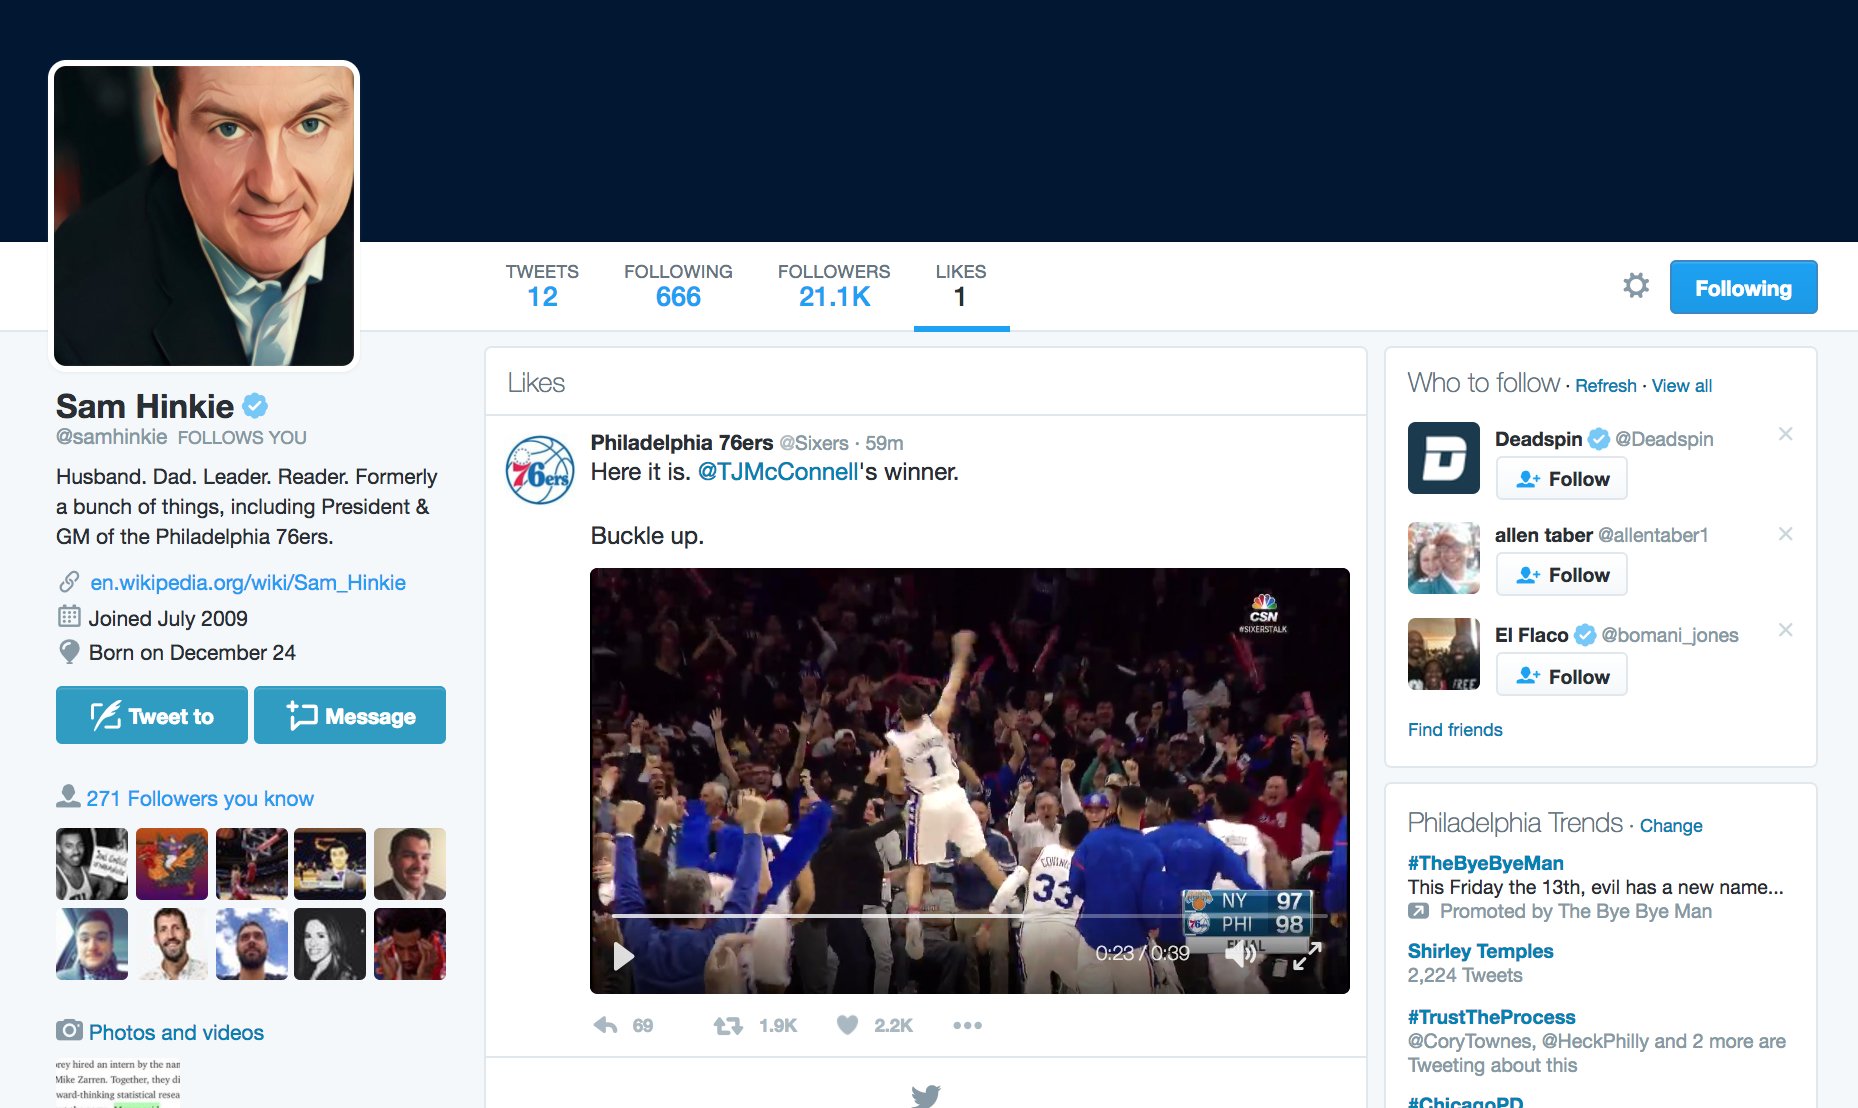Follow allen taber
Image resolution: width=1858 pixels, height=1108 pixels.
click(x=1562, y=575)
